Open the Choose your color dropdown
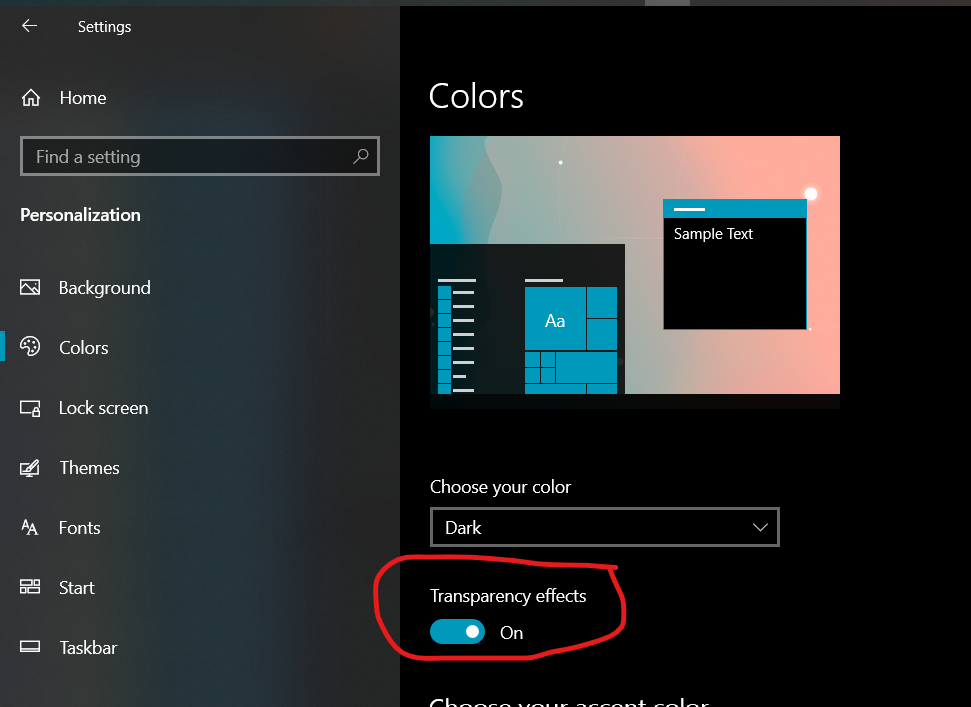The image size is (971, 707). click(604, 527)
